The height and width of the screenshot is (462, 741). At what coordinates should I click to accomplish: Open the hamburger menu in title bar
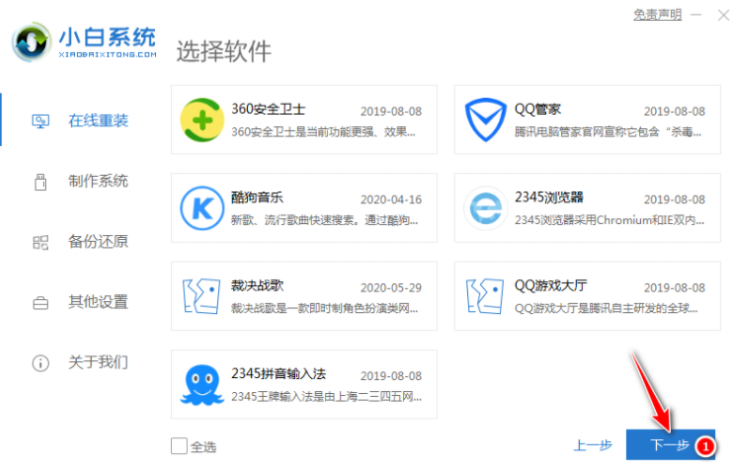pos(696,15)
